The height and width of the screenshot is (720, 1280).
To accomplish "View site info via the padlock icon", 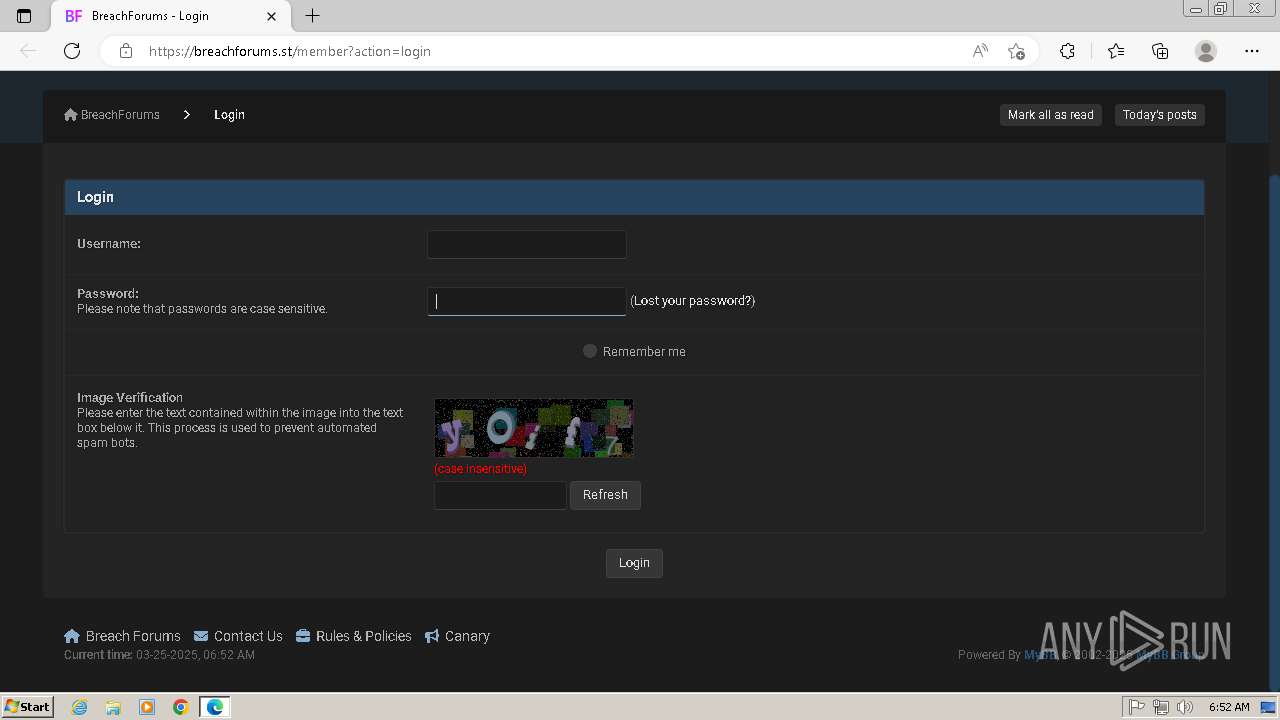I will click(x=126, y=51).
